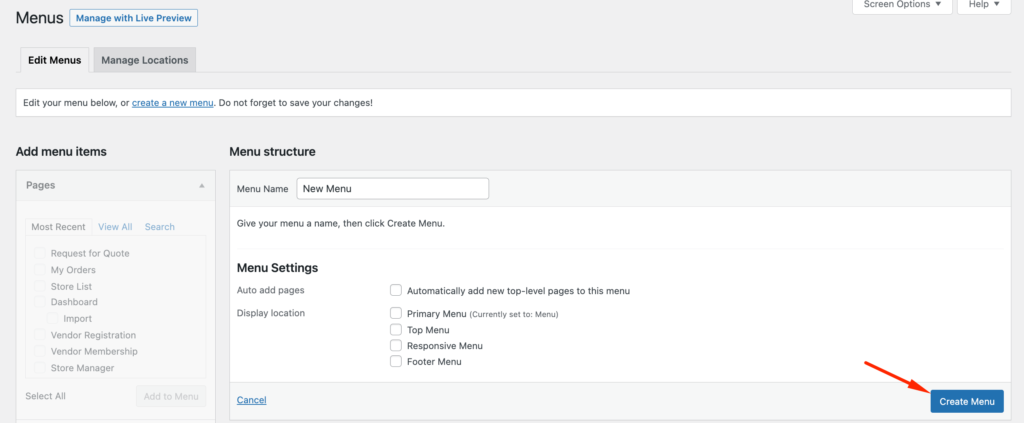The width and height of the screenshot is (1024, 423).
Task: Enable automatically add new top-level pages
Action: click(x=396, y=290)
